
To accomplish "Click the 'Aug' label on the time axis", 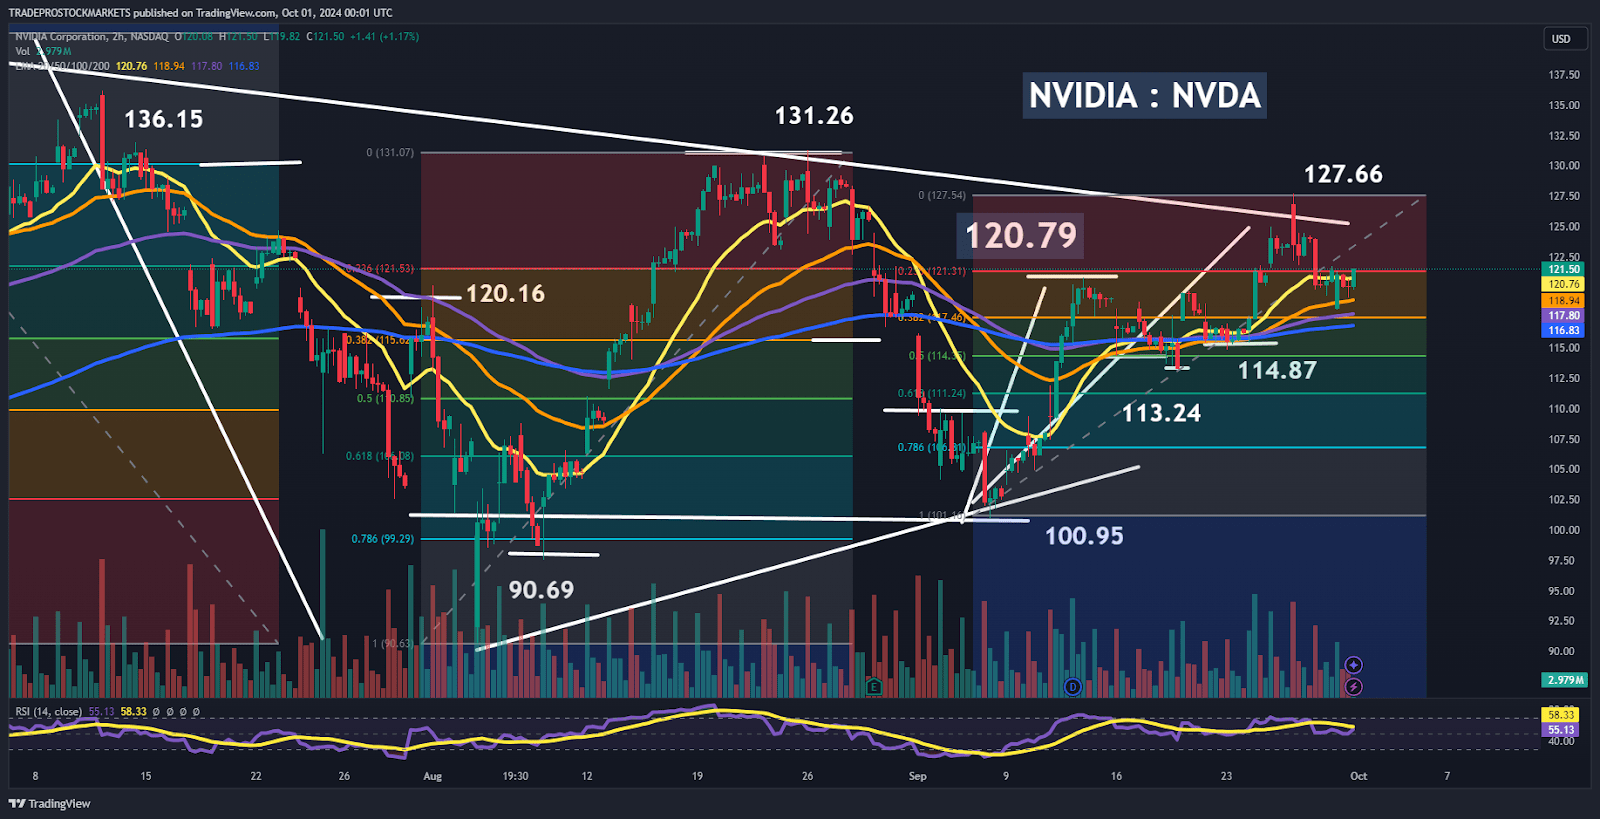I will tap(432, 776).
